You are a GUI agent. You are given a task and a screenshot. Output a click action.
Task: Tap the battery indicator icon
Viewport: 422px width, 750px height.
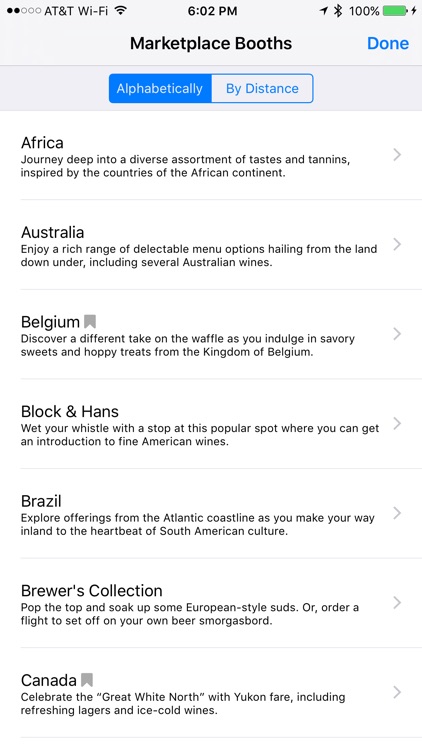(396, 11)
